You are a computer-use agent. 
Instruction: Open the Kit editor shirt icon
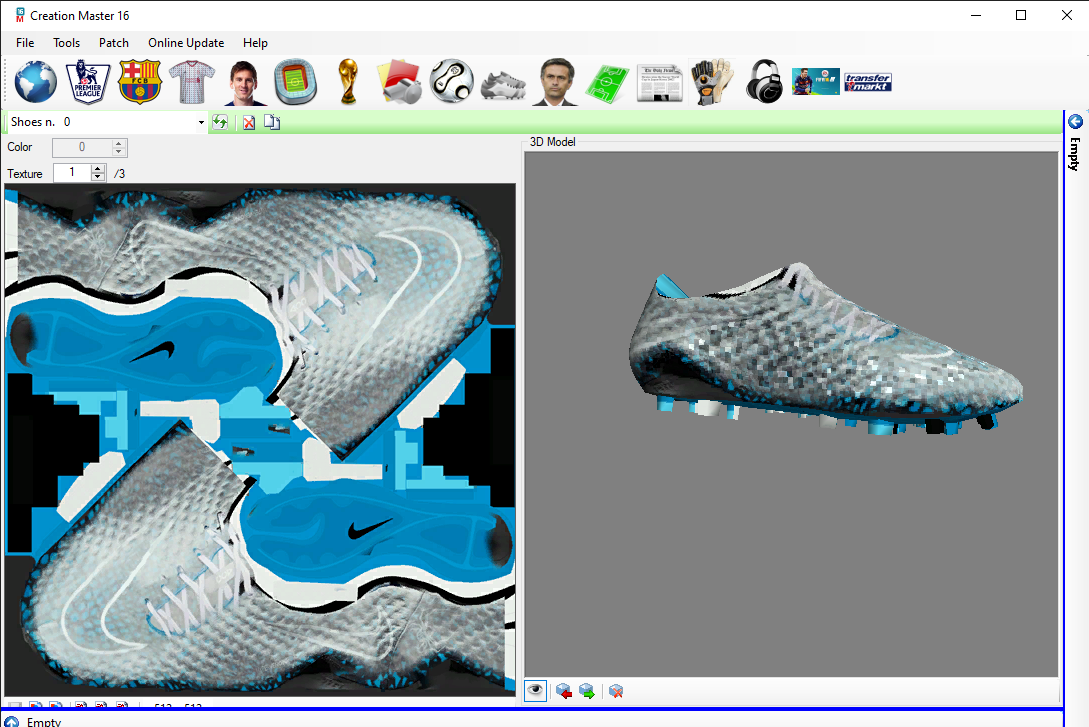click(192, 82)
